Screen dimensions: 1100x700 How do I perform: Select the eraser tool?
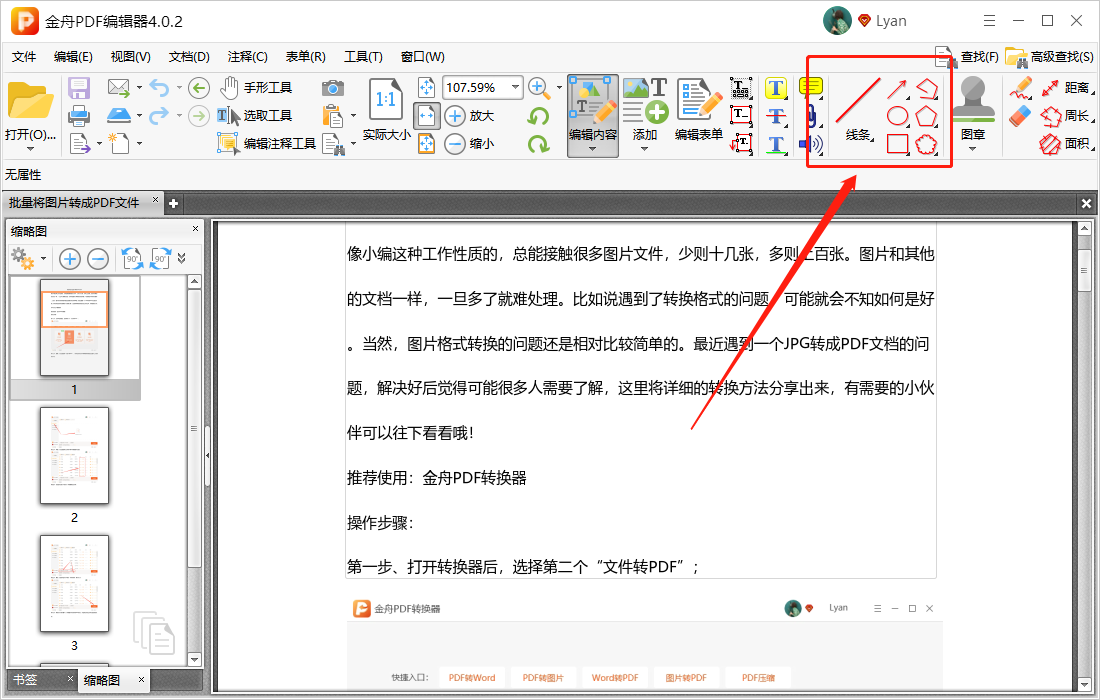(x=1021, y=116)
